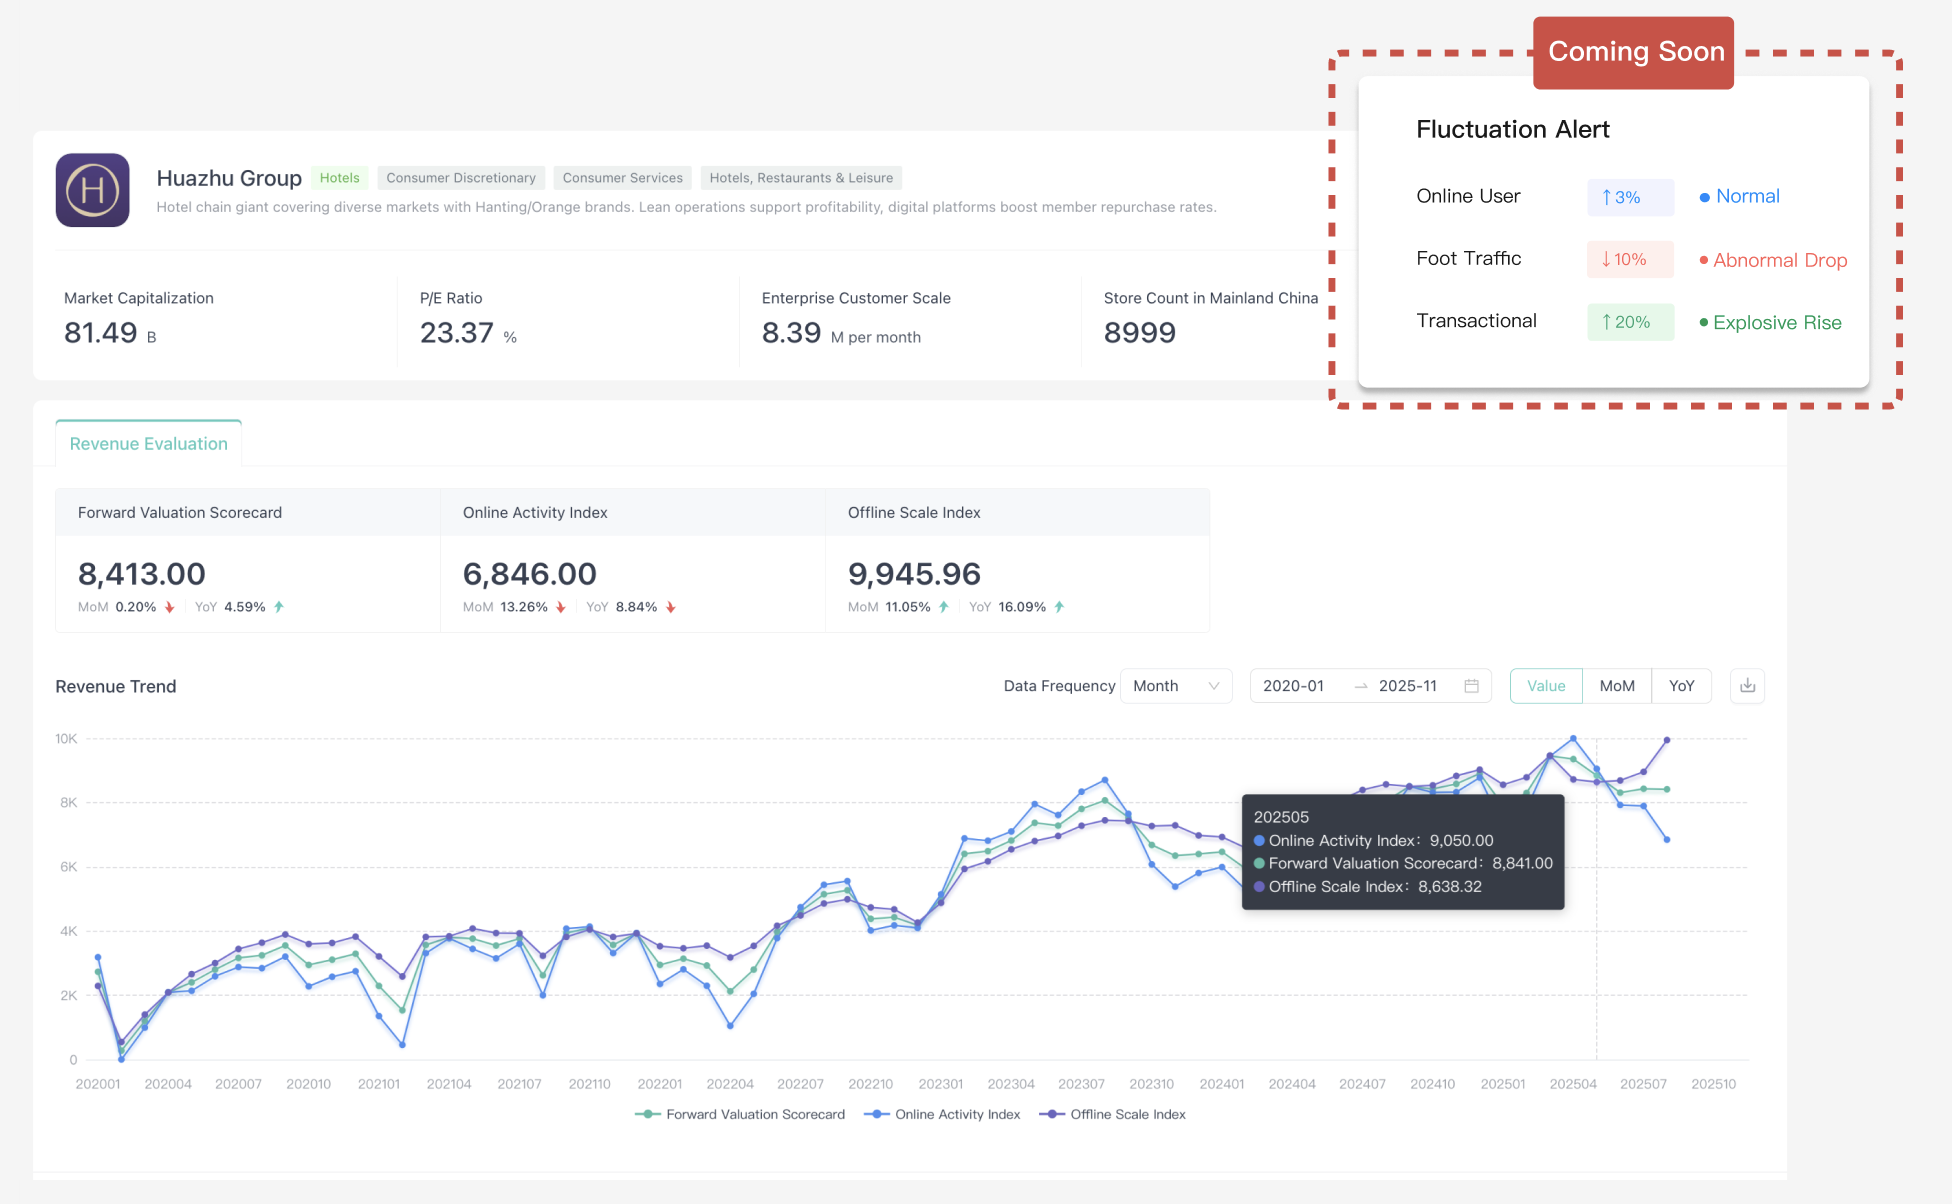
Task: Click the red down arrow beside Online Activity MoM
Action: [x=560, y=606]
